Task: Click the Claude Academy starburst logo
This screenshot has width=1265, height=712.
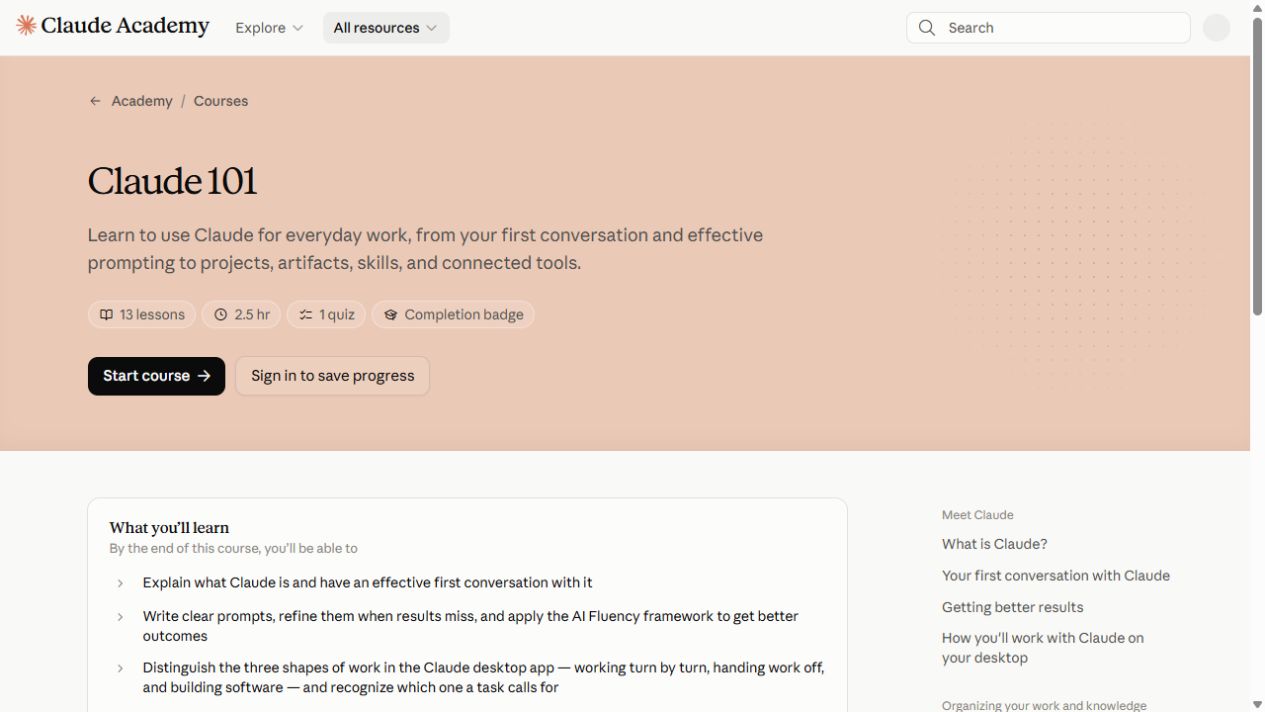Action: (26, 26)
